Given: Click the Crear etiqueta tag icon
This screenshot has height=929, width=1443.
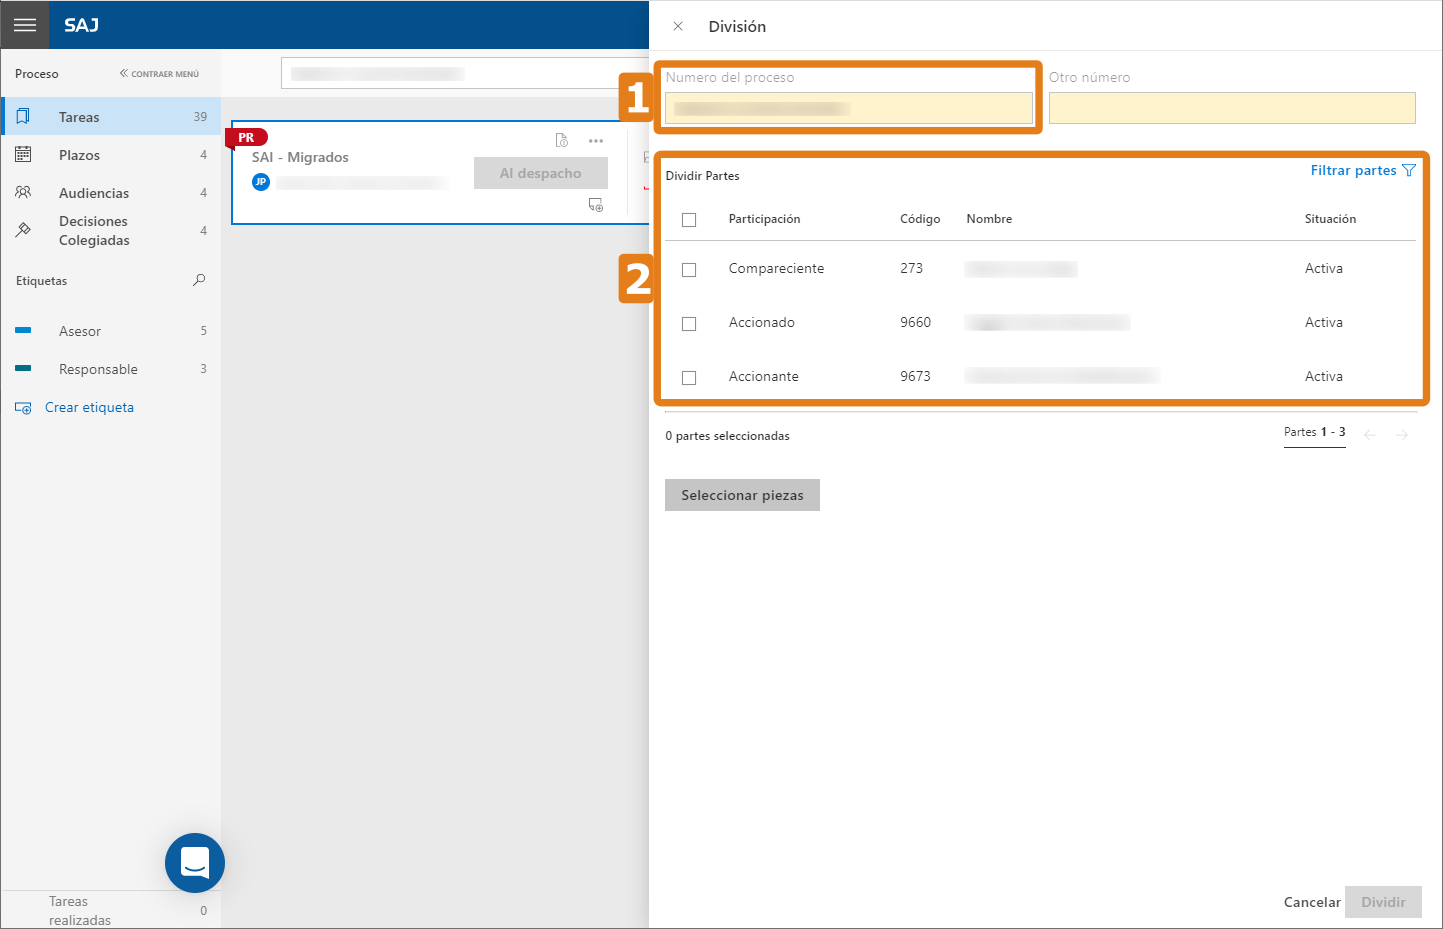Looking at the screenshot, I should [x=23, y=408].
